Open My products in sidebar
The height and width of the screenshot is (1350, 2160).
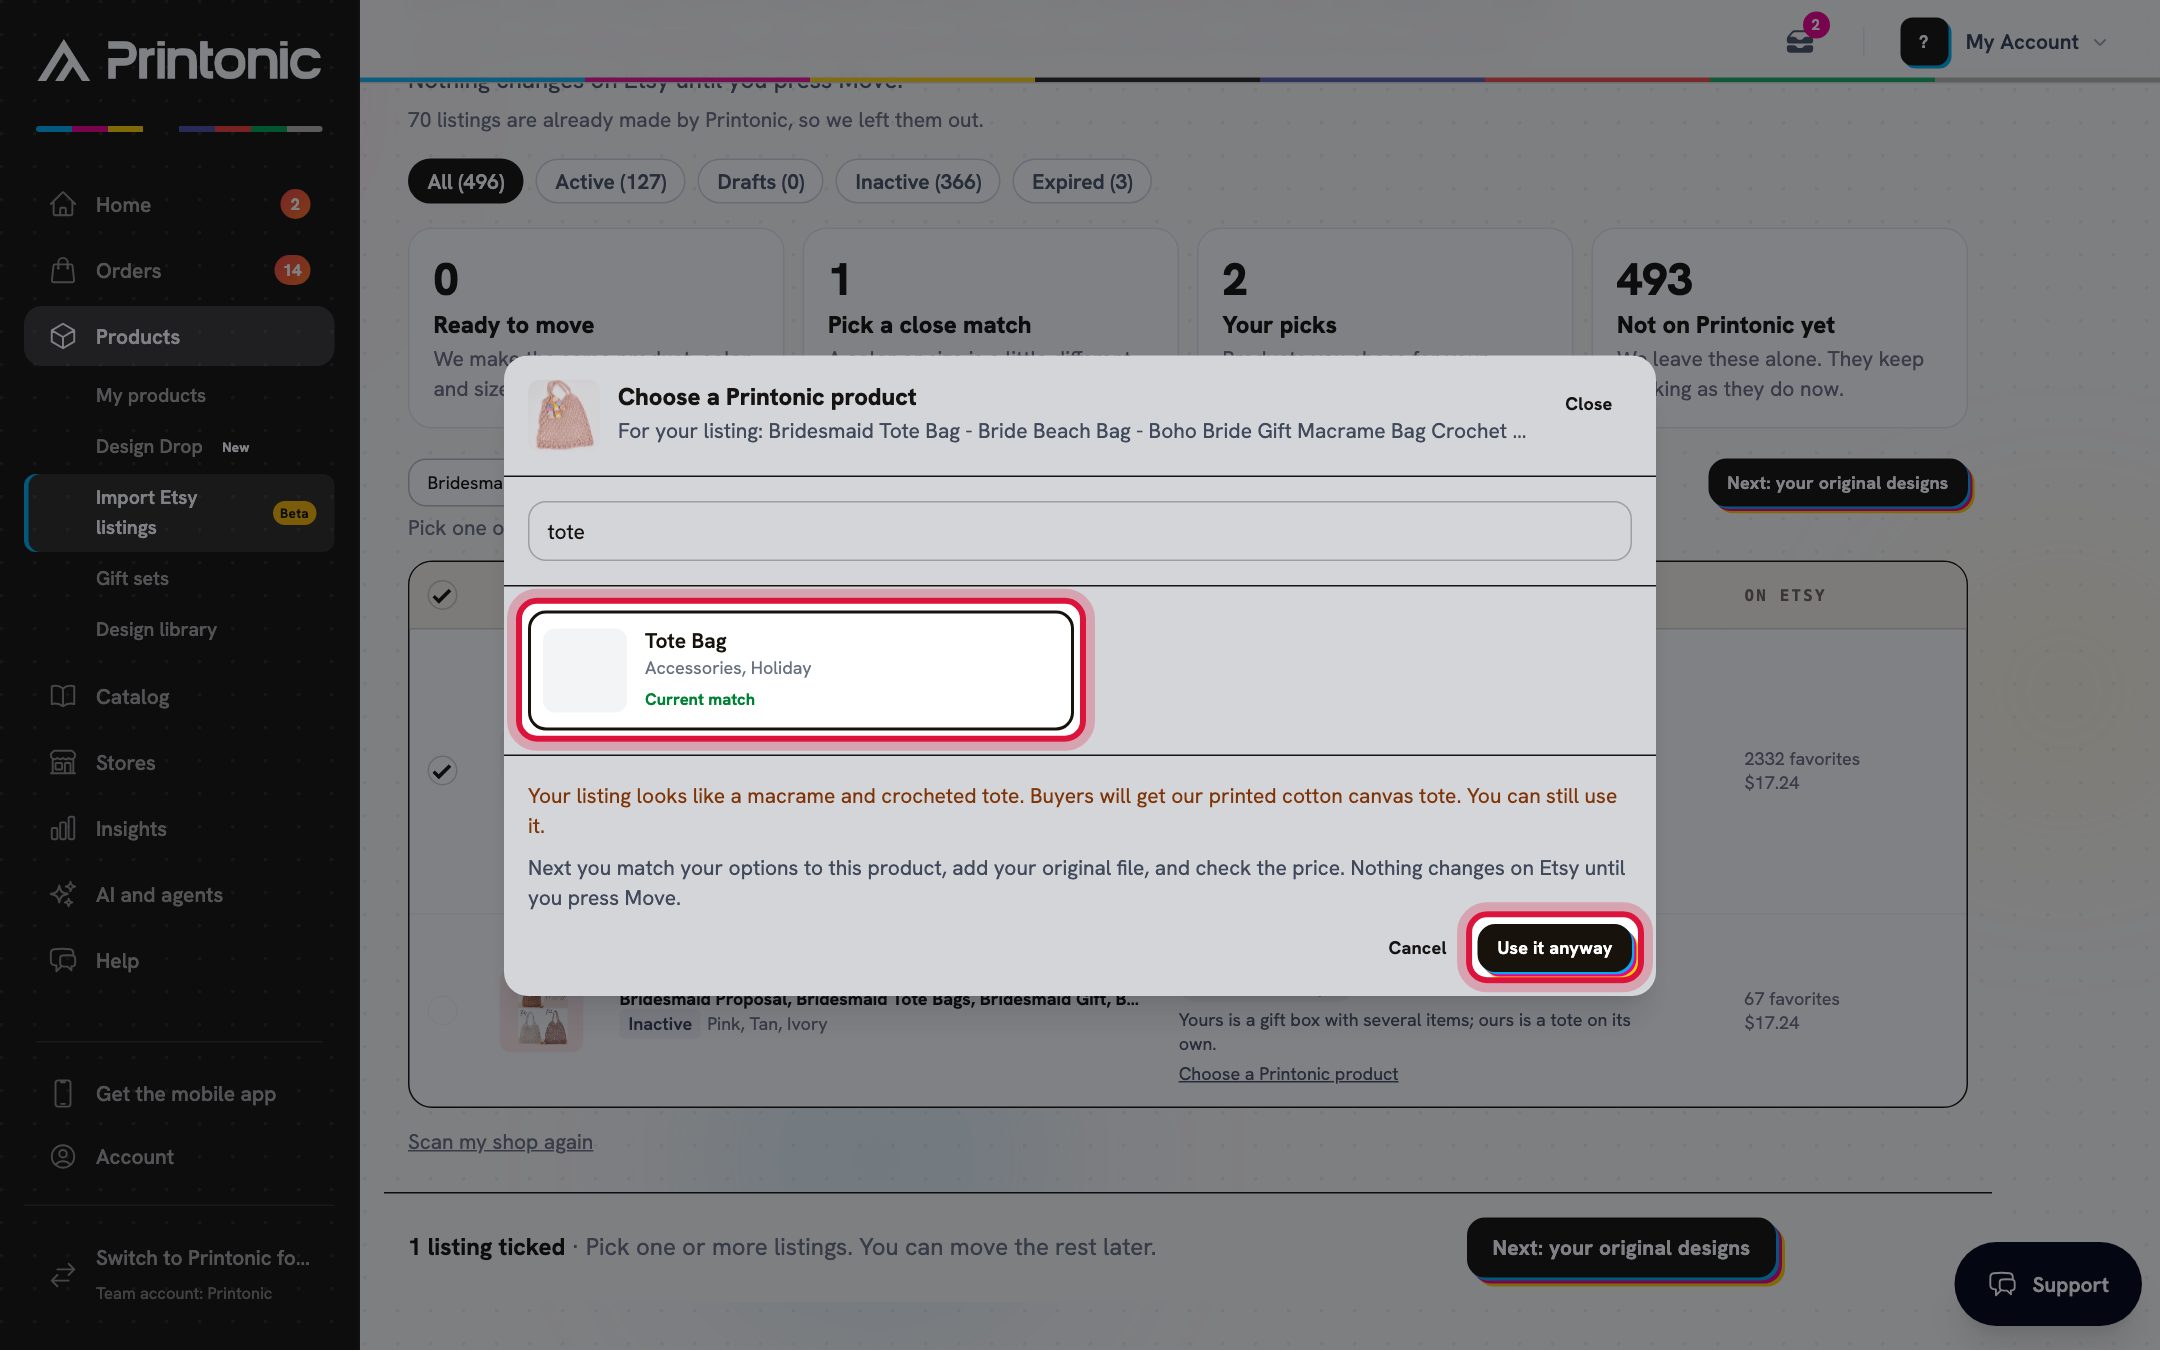coord(150,395)
